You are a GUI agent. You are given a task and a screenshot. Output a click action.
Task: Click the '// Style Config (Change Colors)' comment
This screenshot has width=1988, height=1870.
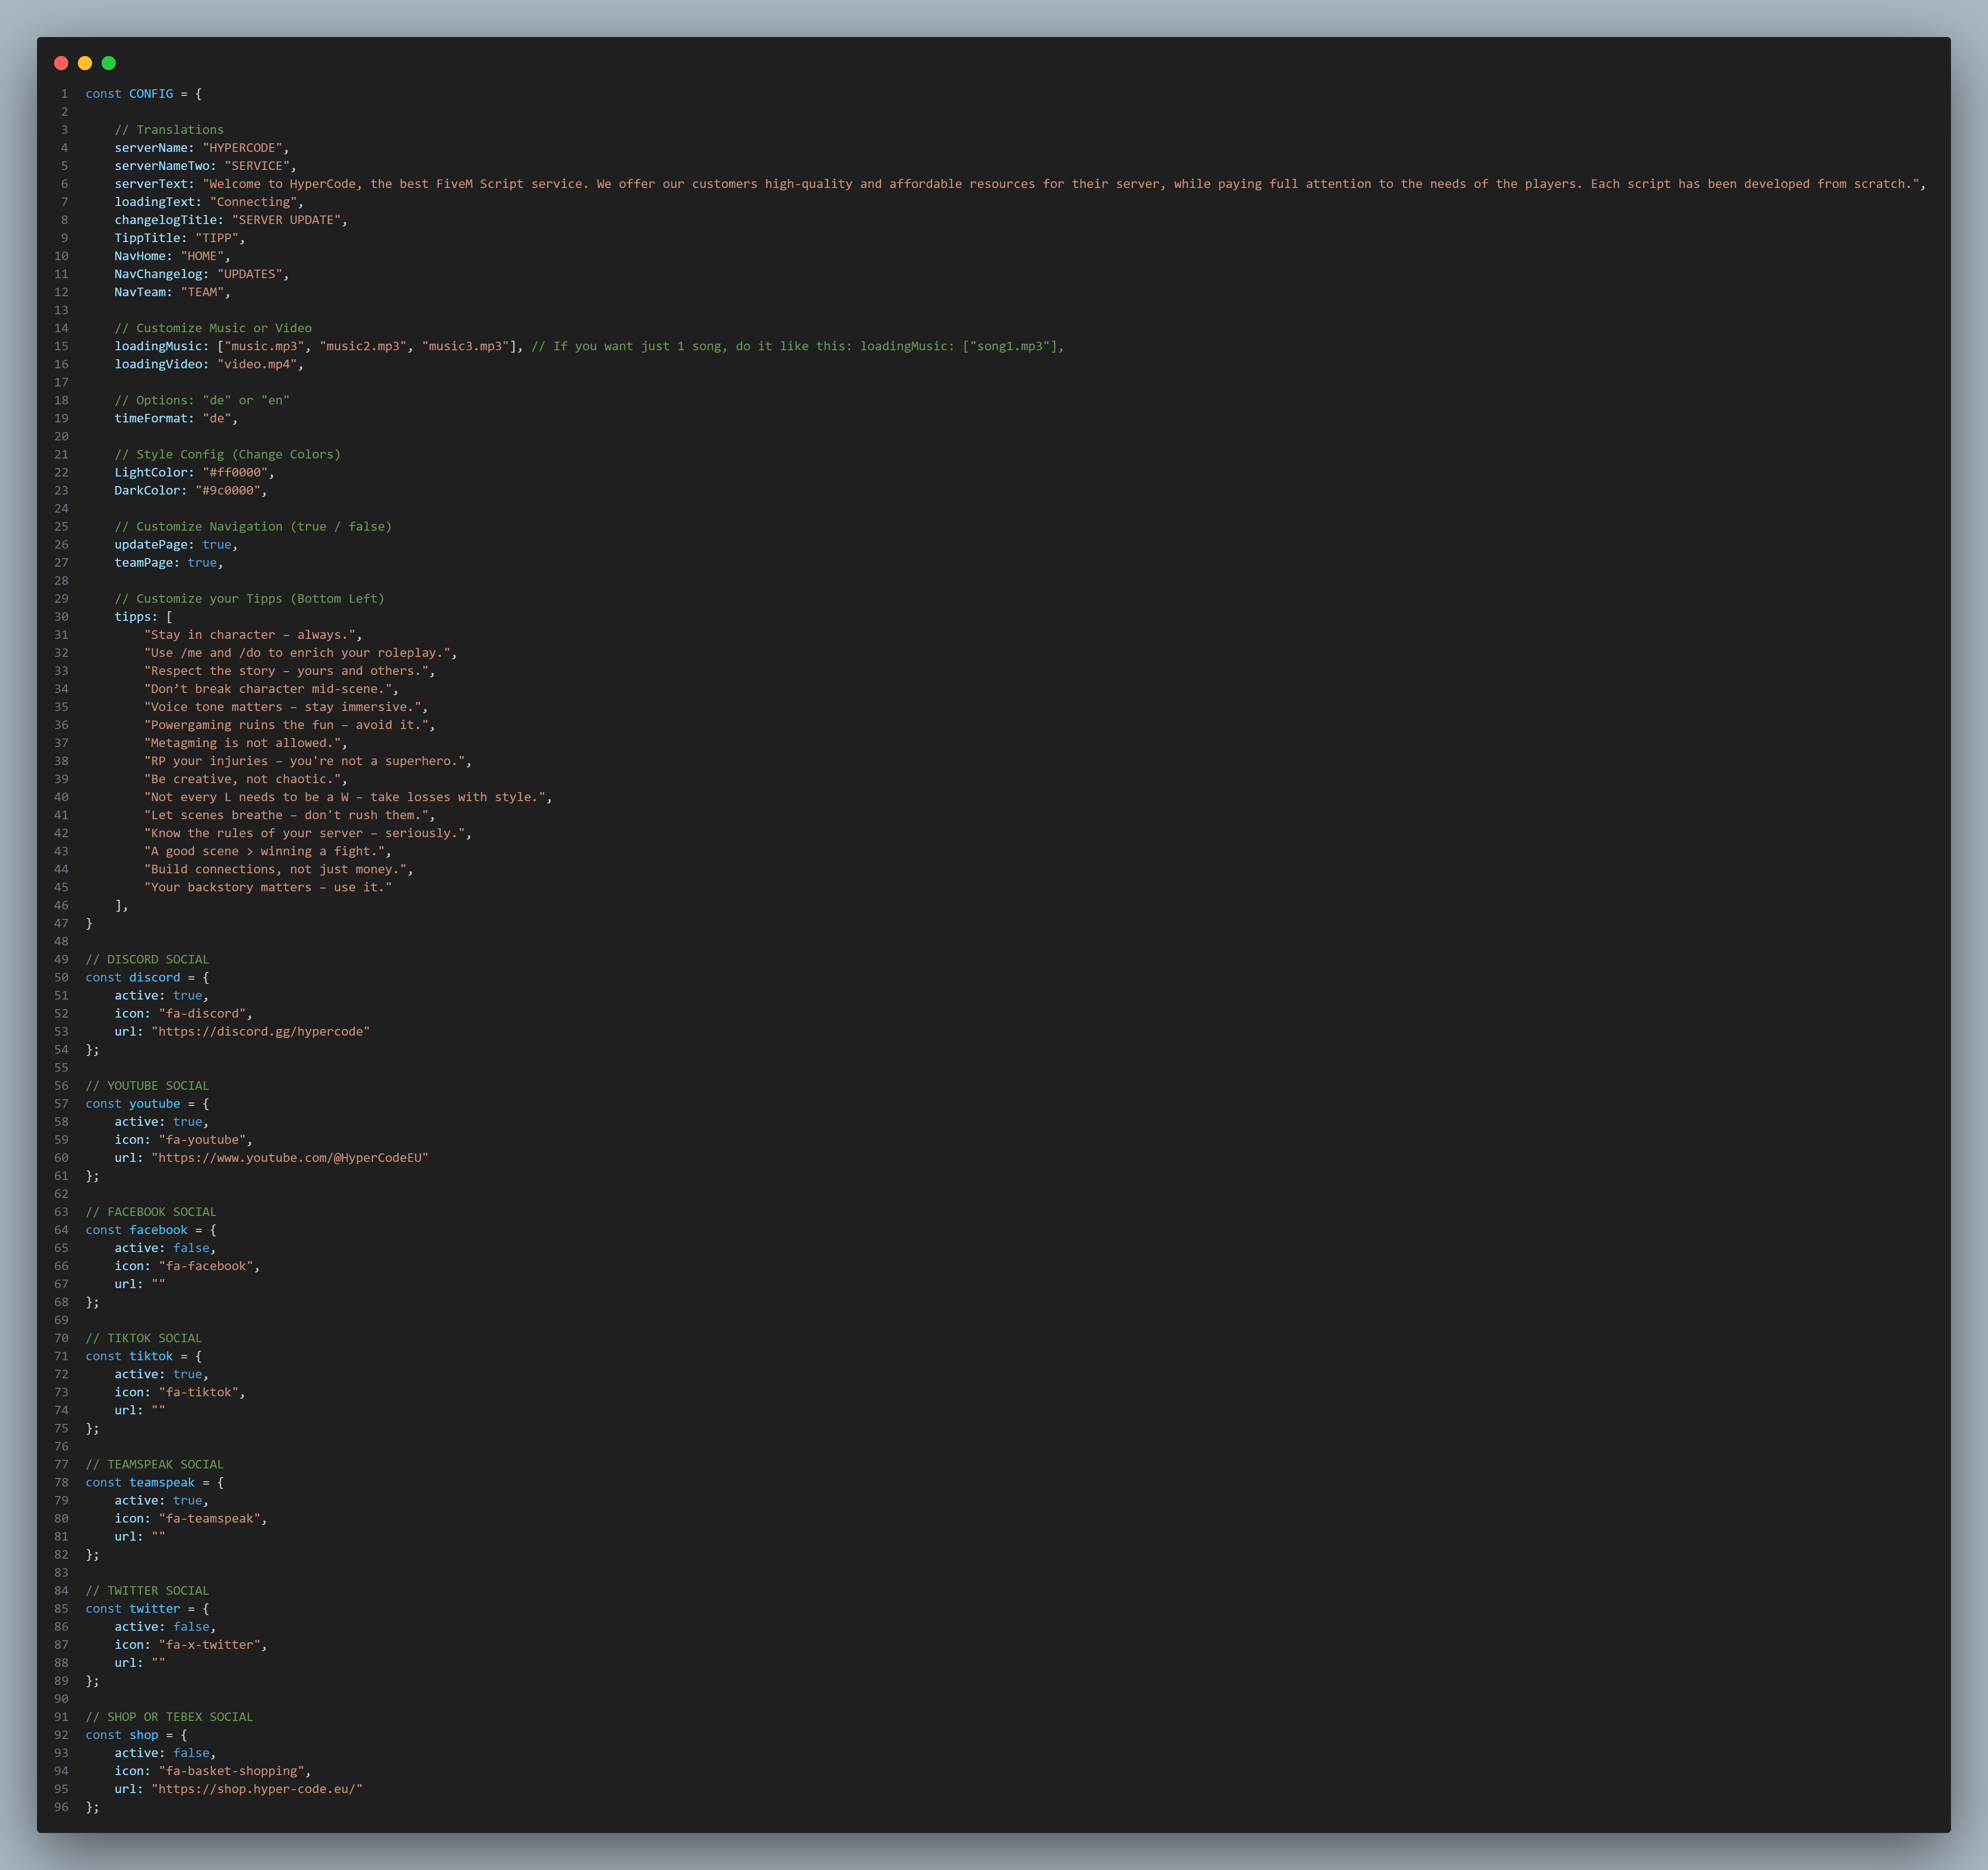[x=227, y=454]
